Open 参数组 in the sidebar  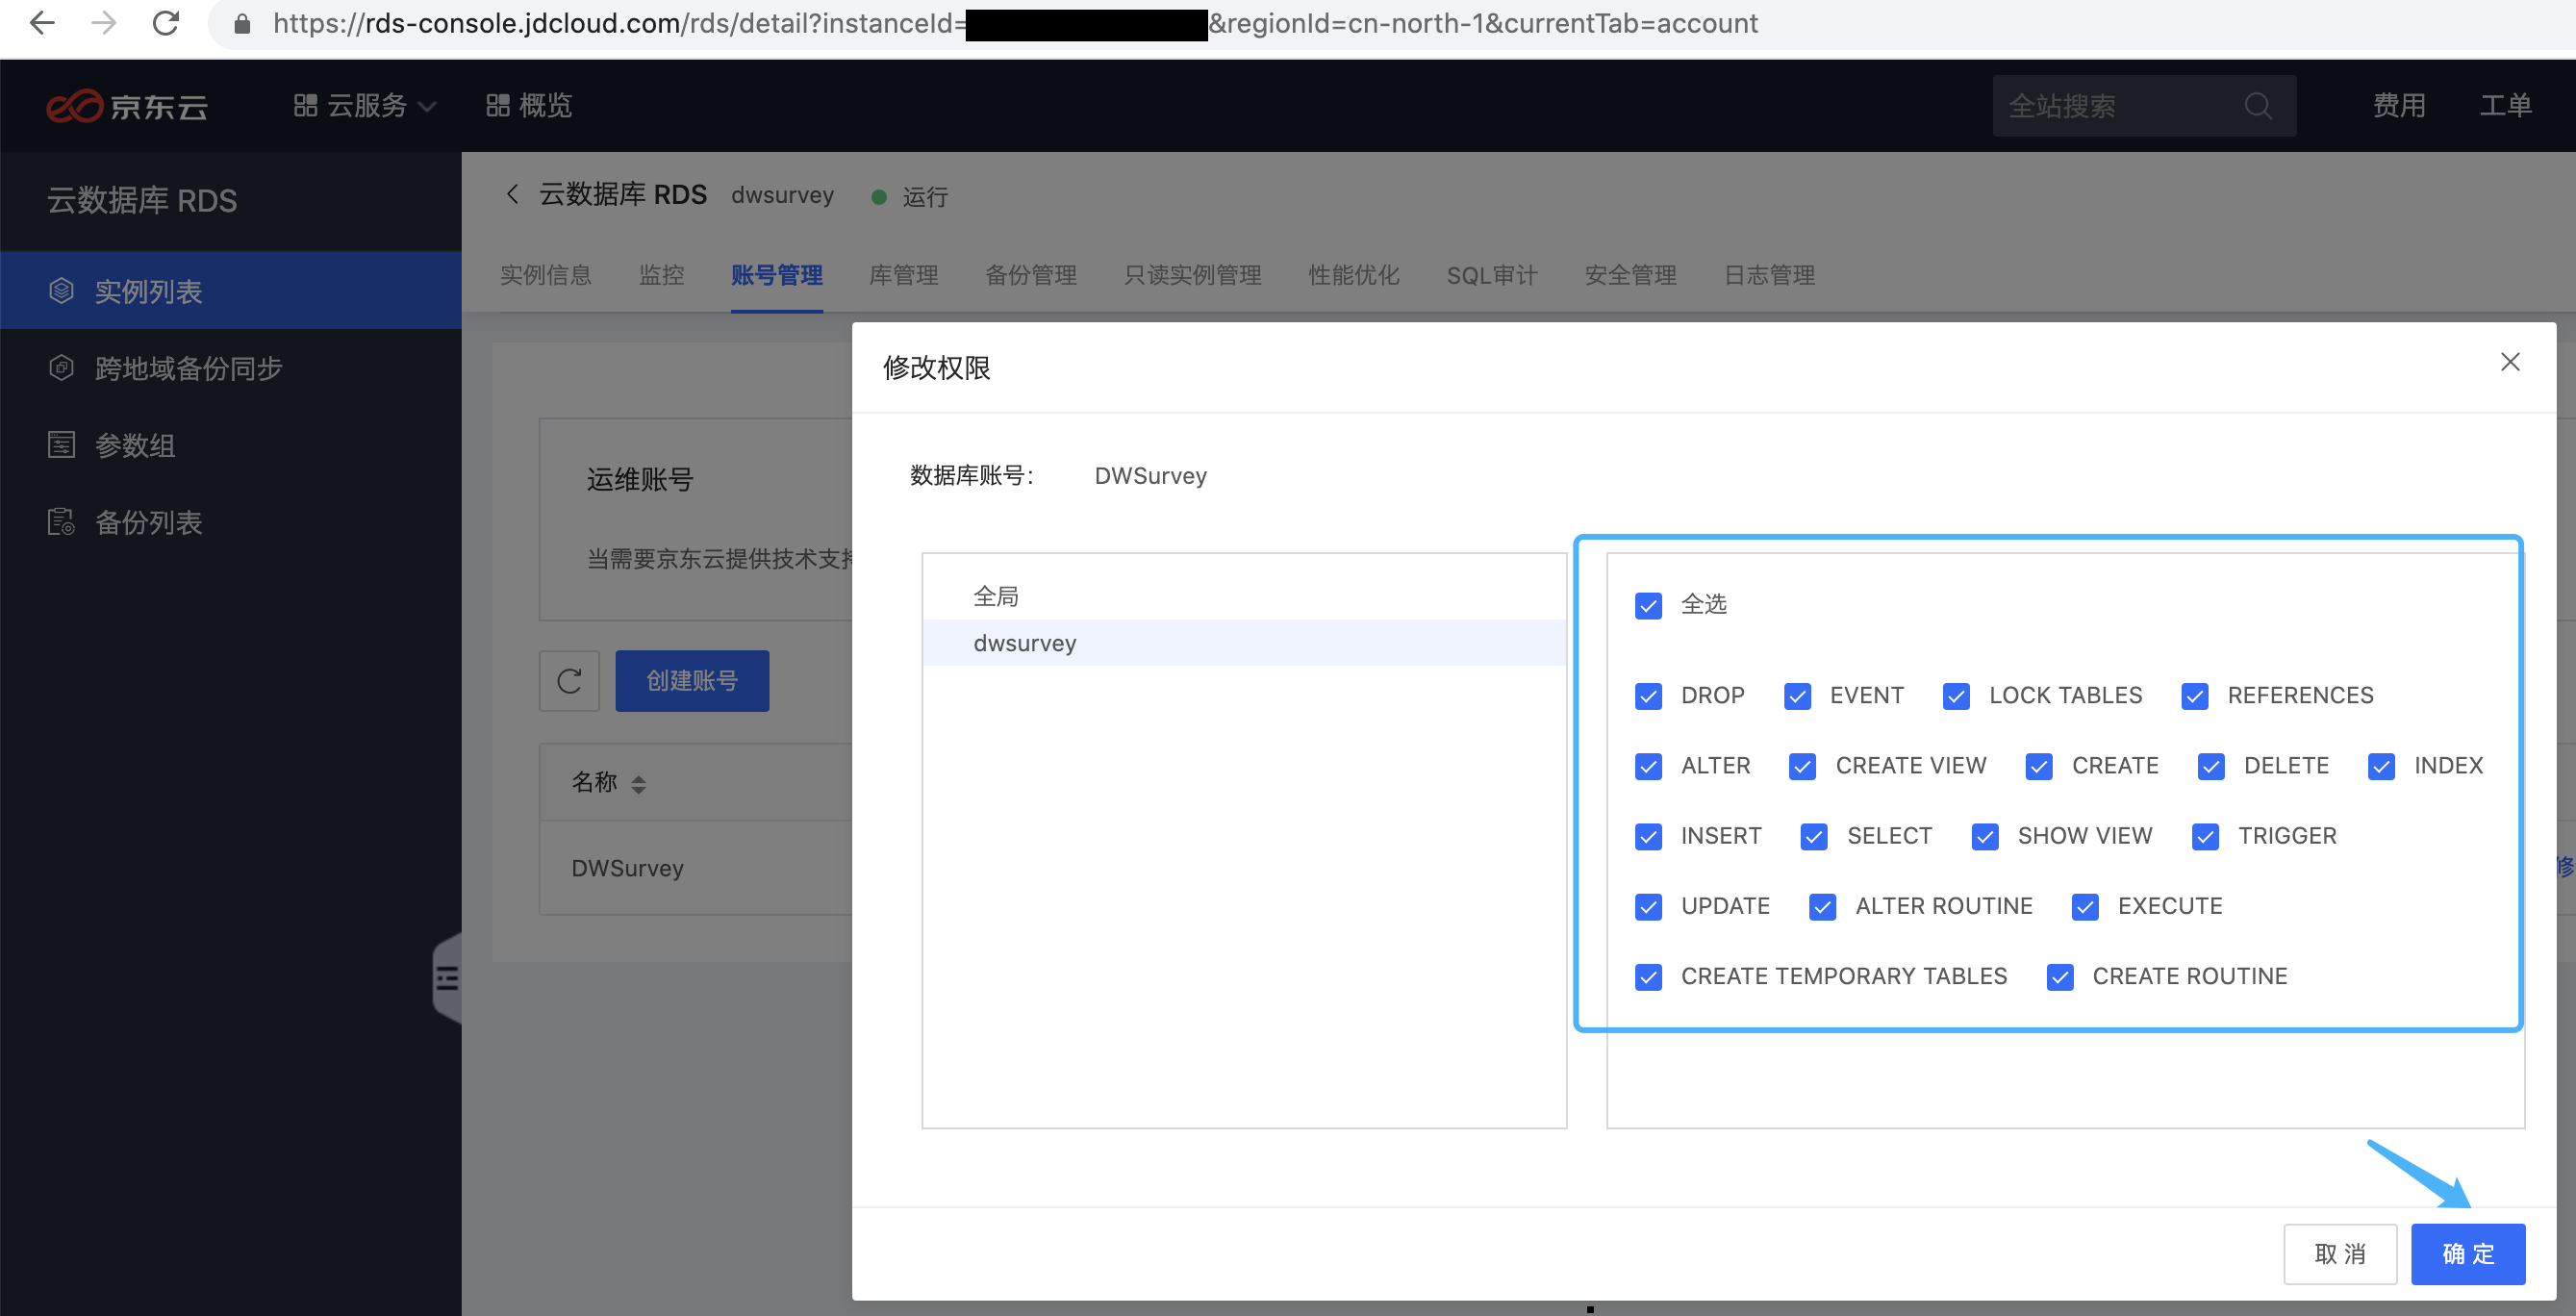[230, 445]
